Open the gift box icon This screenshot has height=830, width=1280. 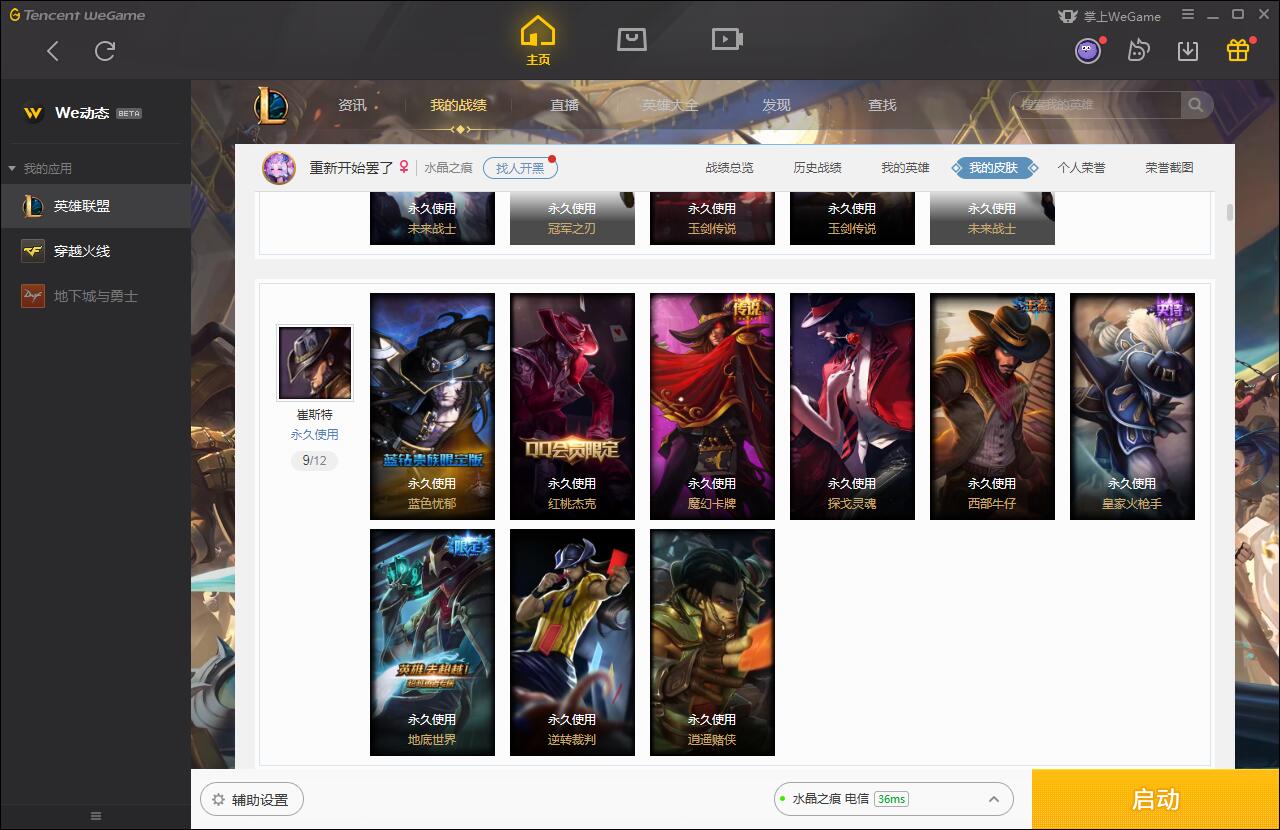(x=1238, y=50)
